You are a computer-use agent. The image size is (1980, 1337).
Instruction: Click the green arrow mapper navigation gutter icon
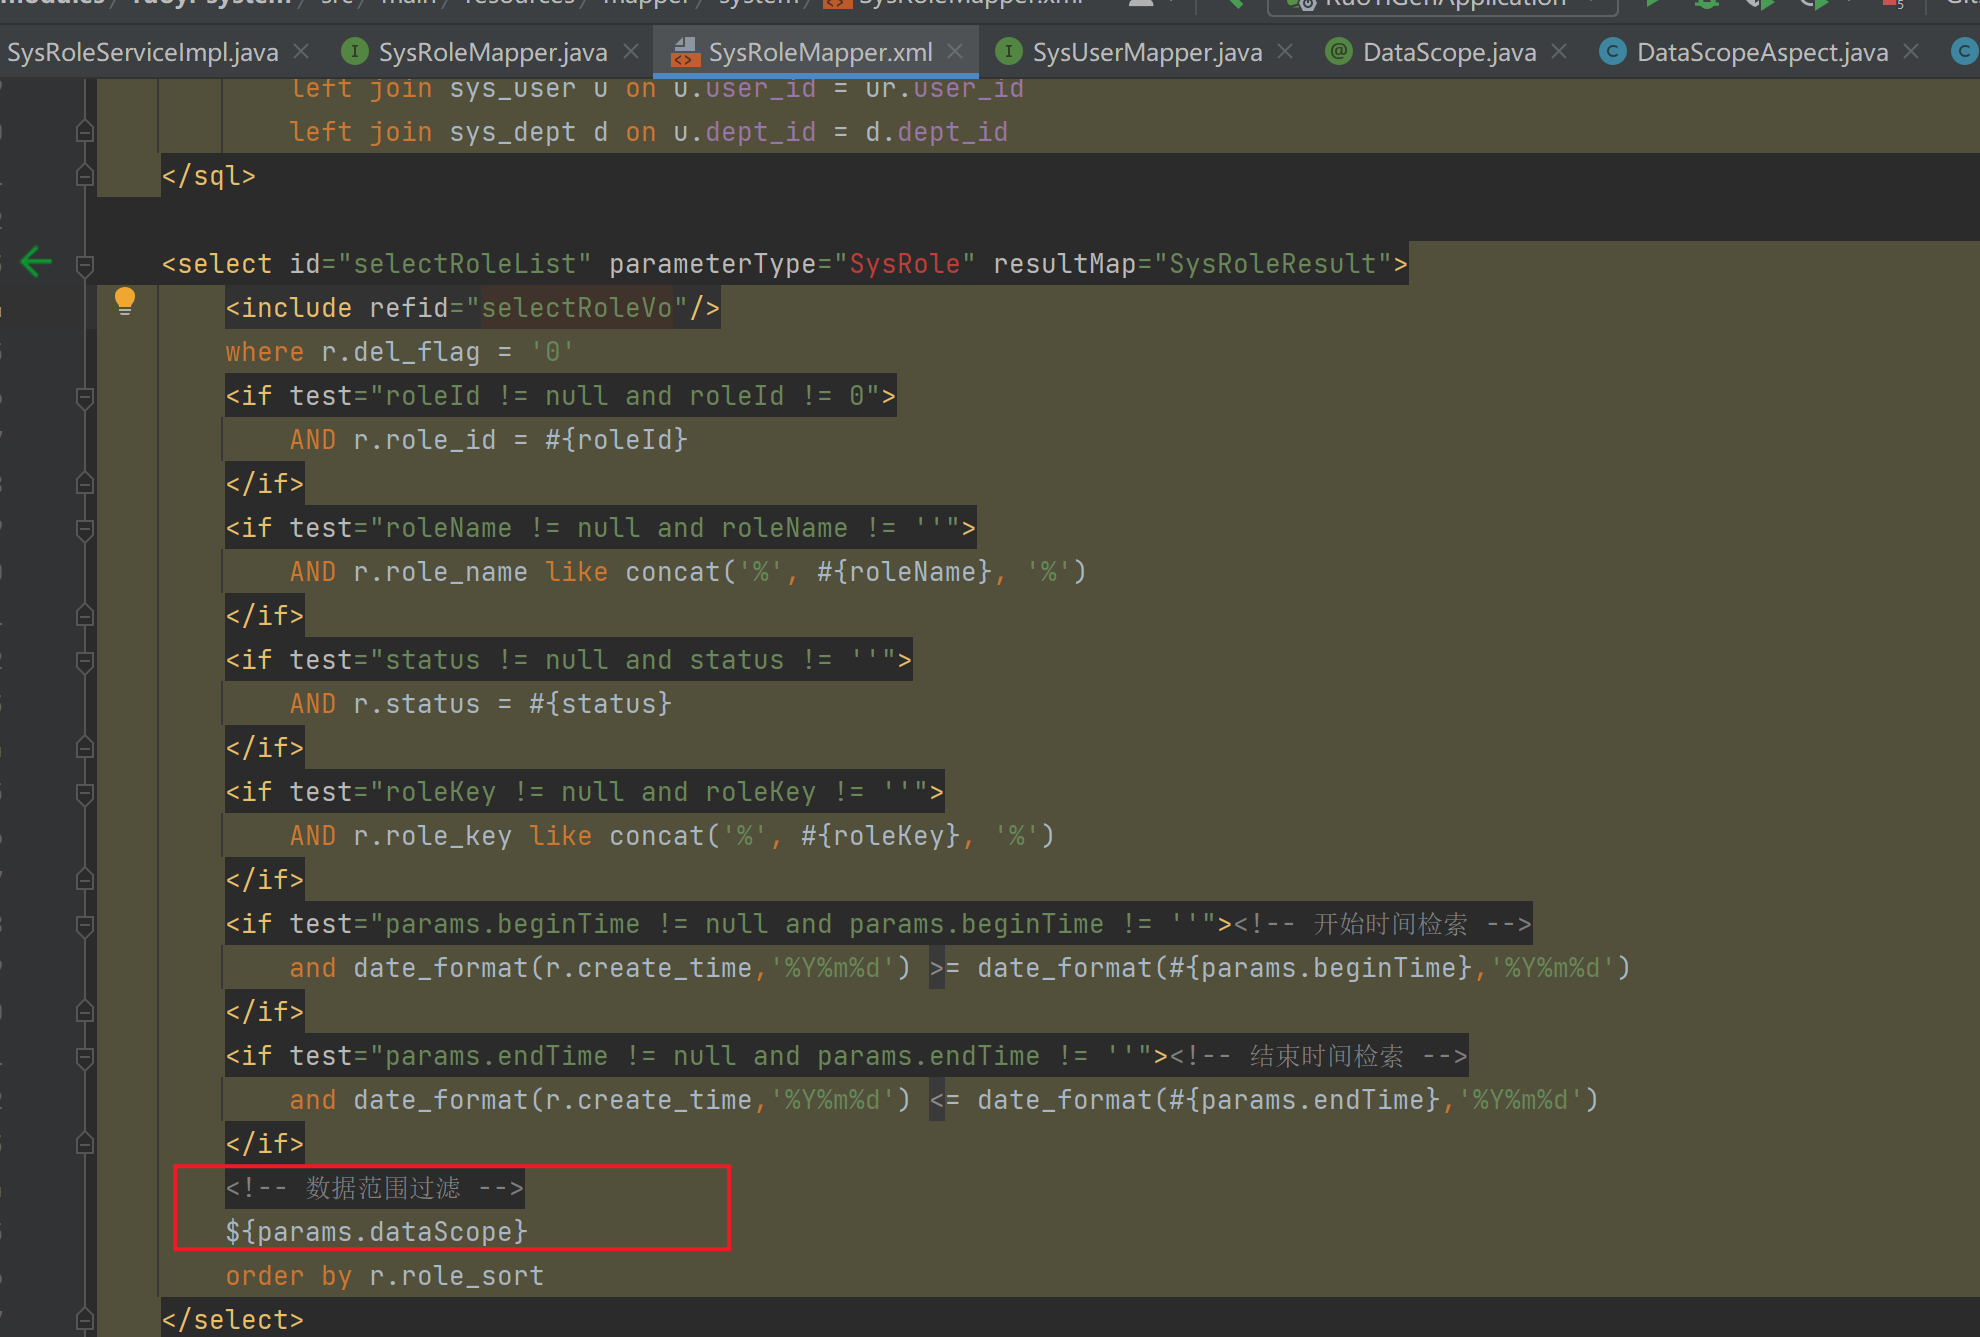[36, 262]
